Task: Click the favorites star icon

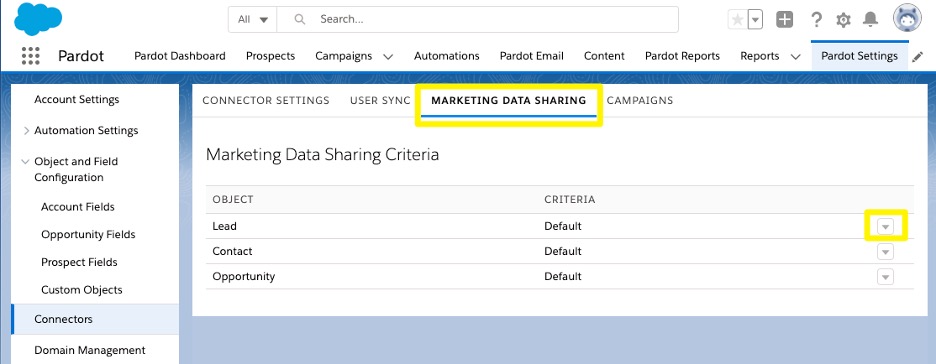Action: (x=738, y=20)
